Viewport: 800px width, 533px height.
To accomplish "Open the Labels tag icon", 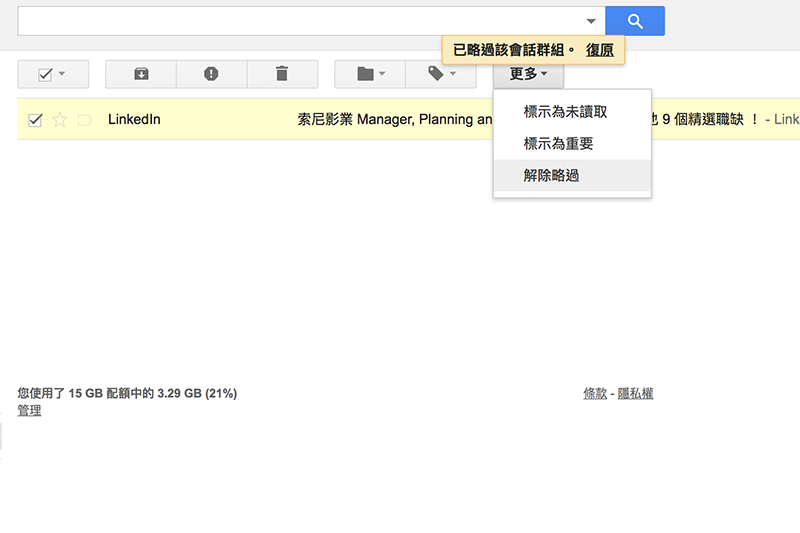I will 440,74.
